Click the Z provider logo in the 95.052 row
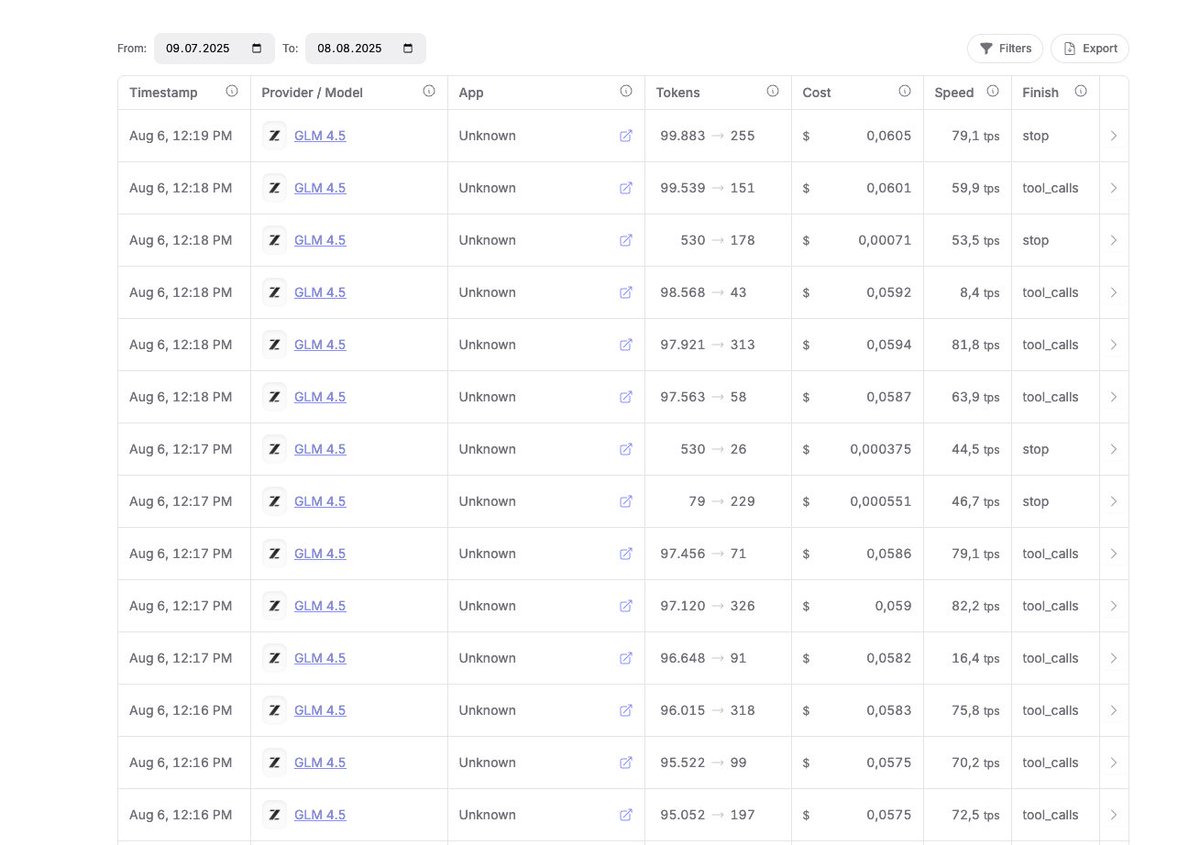Screen dimensions: 1200x845 click(275, 814)
